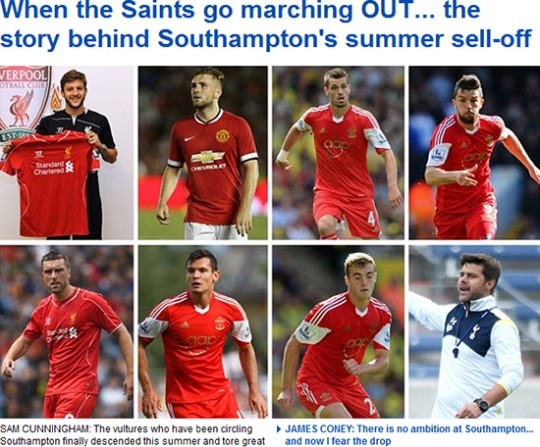Screen dimensions: 540x447
Task: Click the blue arrow bullet before James Coney
Action: 279,429
